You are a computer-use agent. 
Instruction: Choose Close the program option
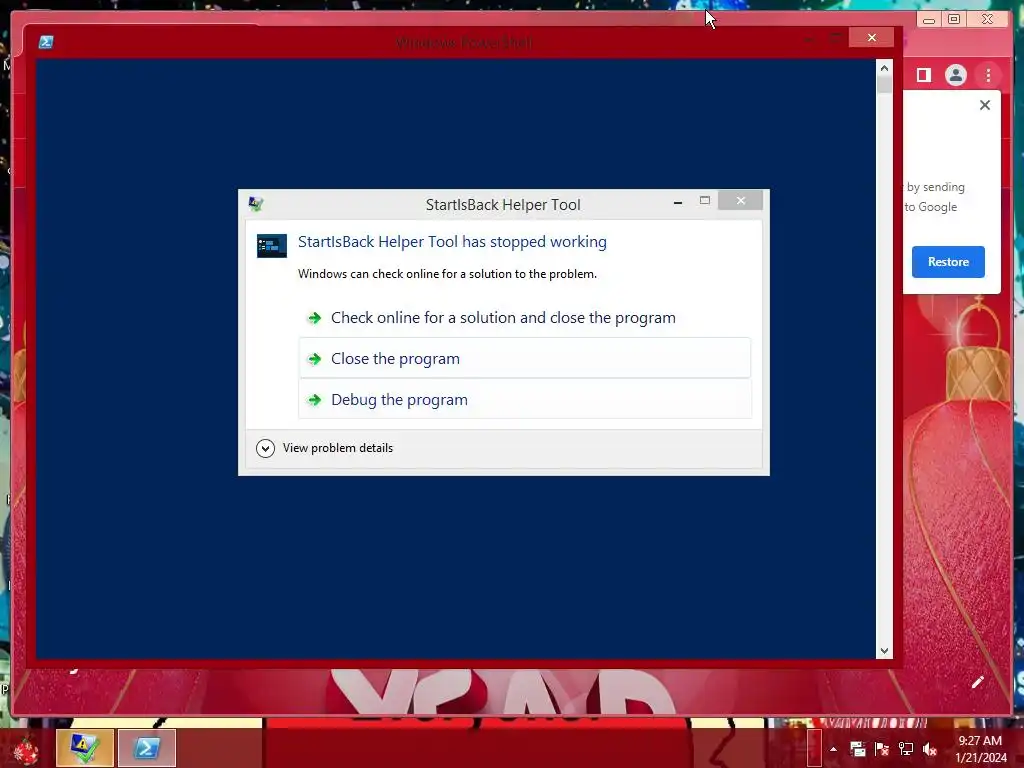tap(525, 359)
